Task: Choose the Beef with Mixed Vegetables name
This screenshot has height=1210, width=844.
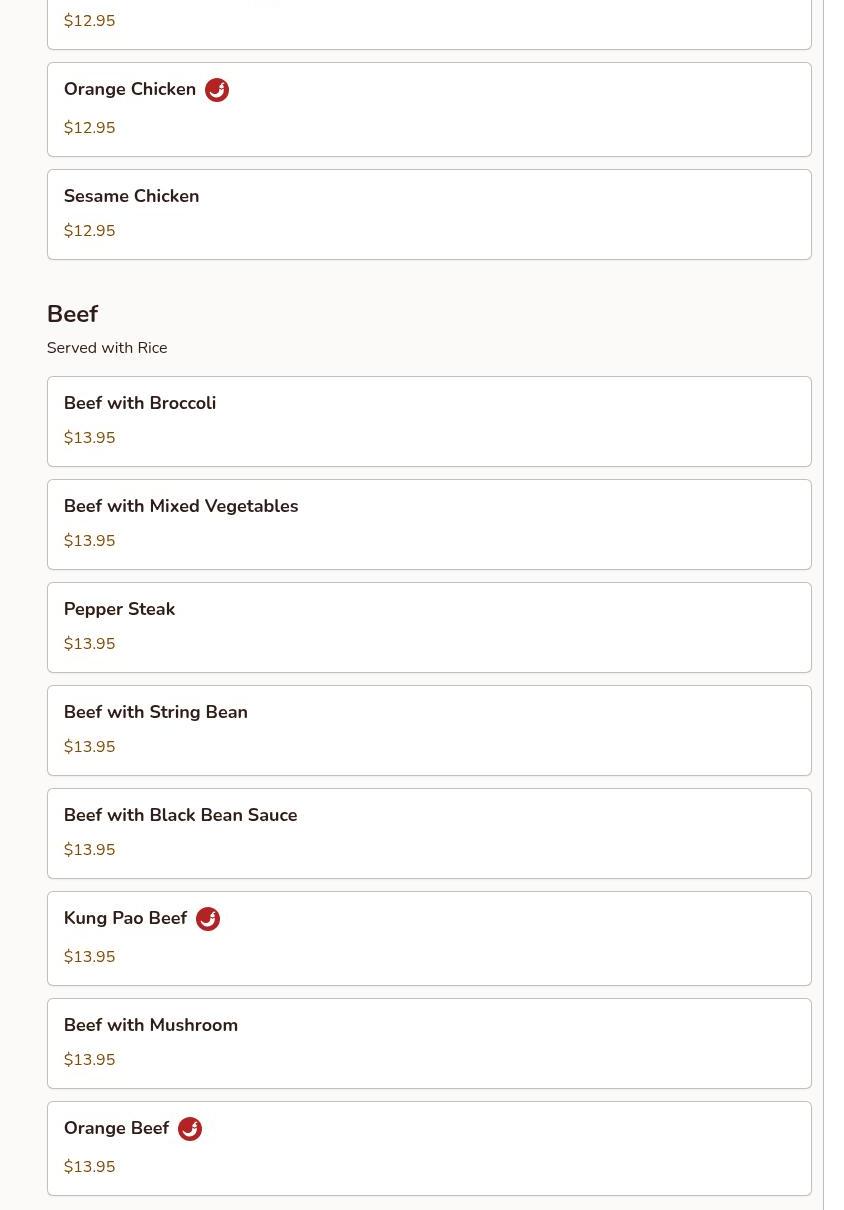Action: [181, 506]
